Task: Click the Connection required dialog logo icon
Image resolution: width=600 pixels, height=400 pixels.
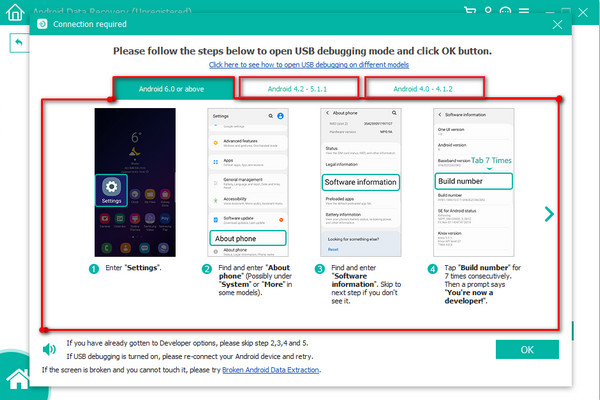Action: 42,24
